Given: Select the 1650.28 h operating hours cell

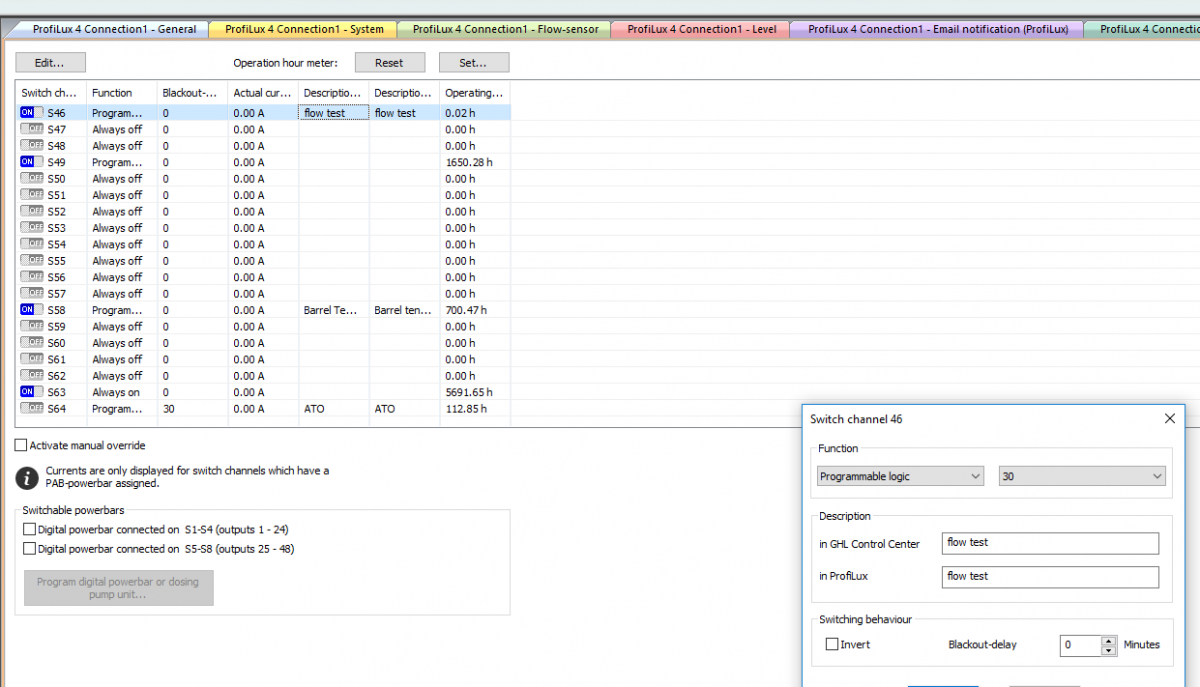Looking at the screenshot, I should pos(475,162).
